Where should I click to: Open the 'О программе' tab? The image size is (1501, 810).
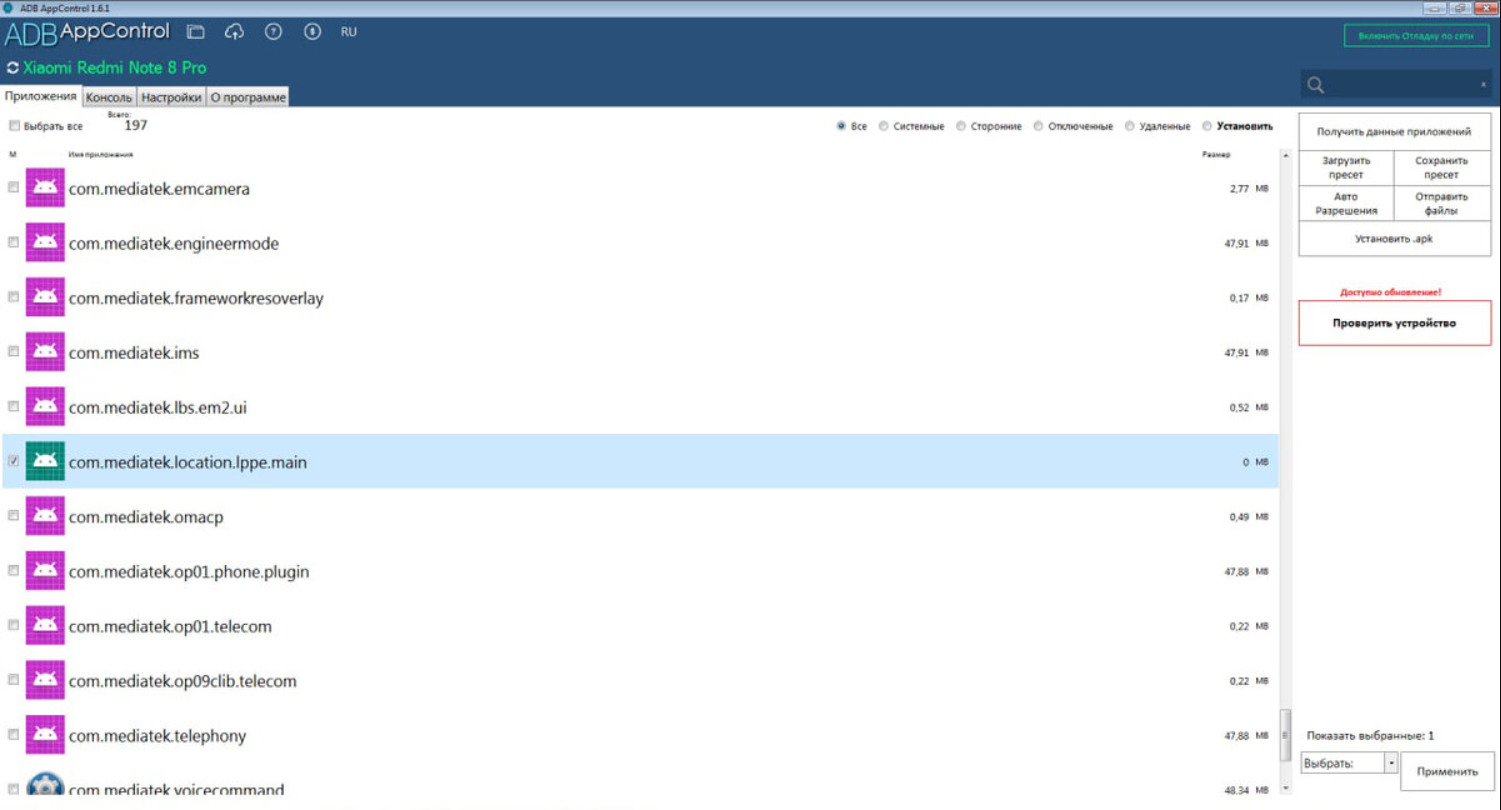[248, 97]
